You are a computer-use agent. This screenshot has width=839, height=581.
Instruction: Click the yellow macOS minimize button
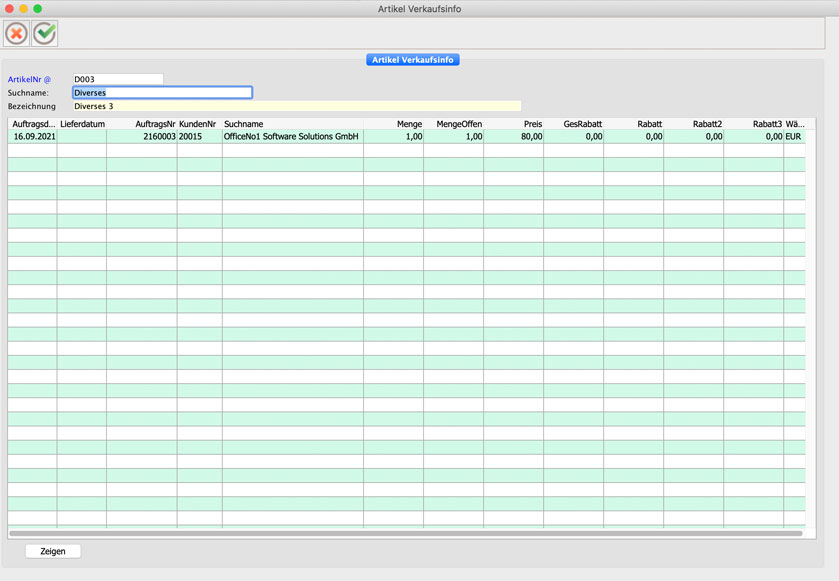(24, 9)
